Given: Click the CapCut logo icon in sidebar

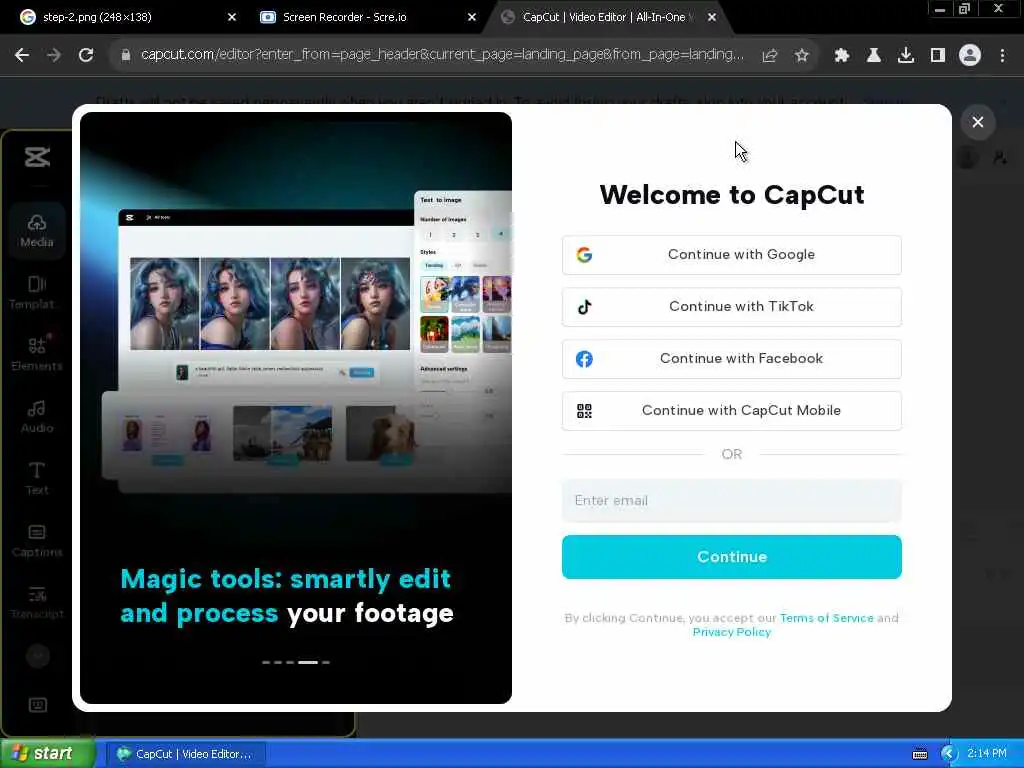Looking at the screenshot, I should click(x=37, y=157).
